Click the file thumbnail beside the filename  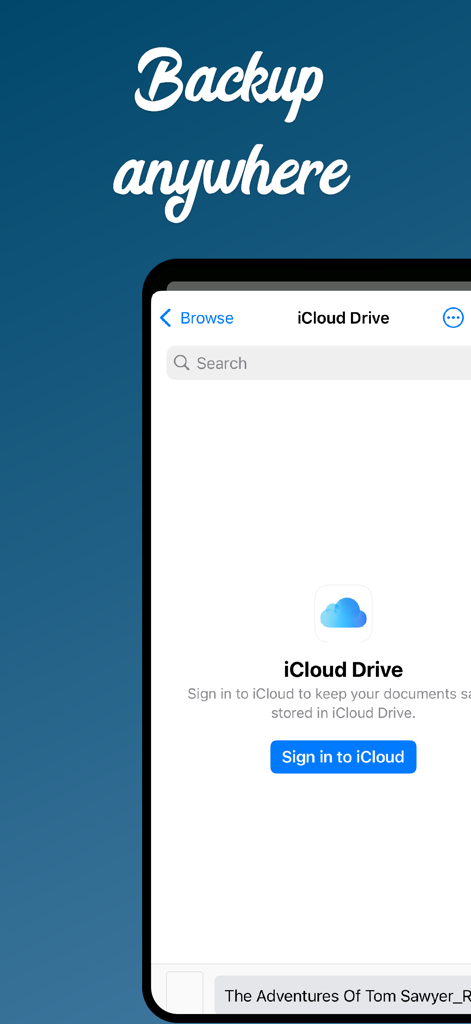[x=184, y=993]
